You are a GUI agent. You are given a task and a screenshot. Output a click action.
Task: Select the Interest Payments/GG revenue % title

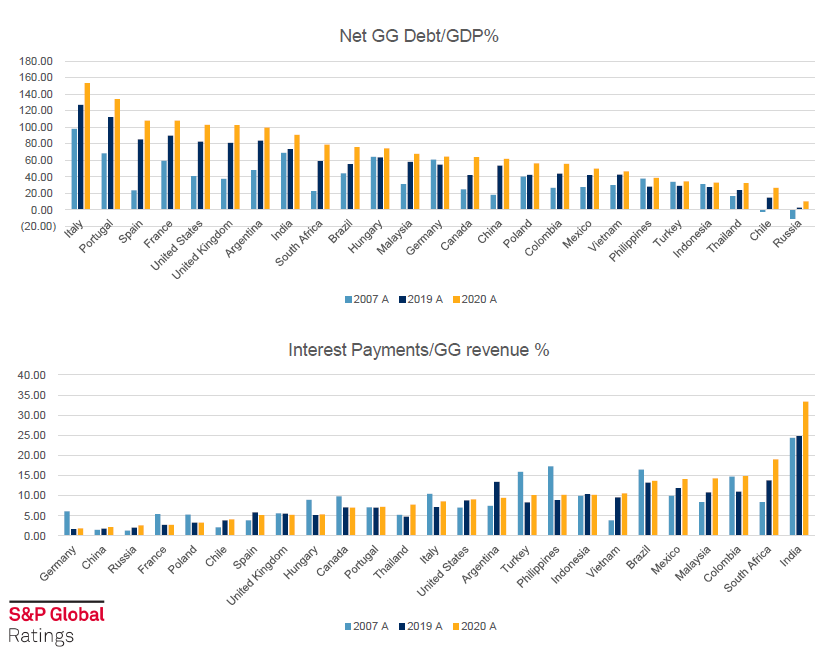[x=419, y=350]
